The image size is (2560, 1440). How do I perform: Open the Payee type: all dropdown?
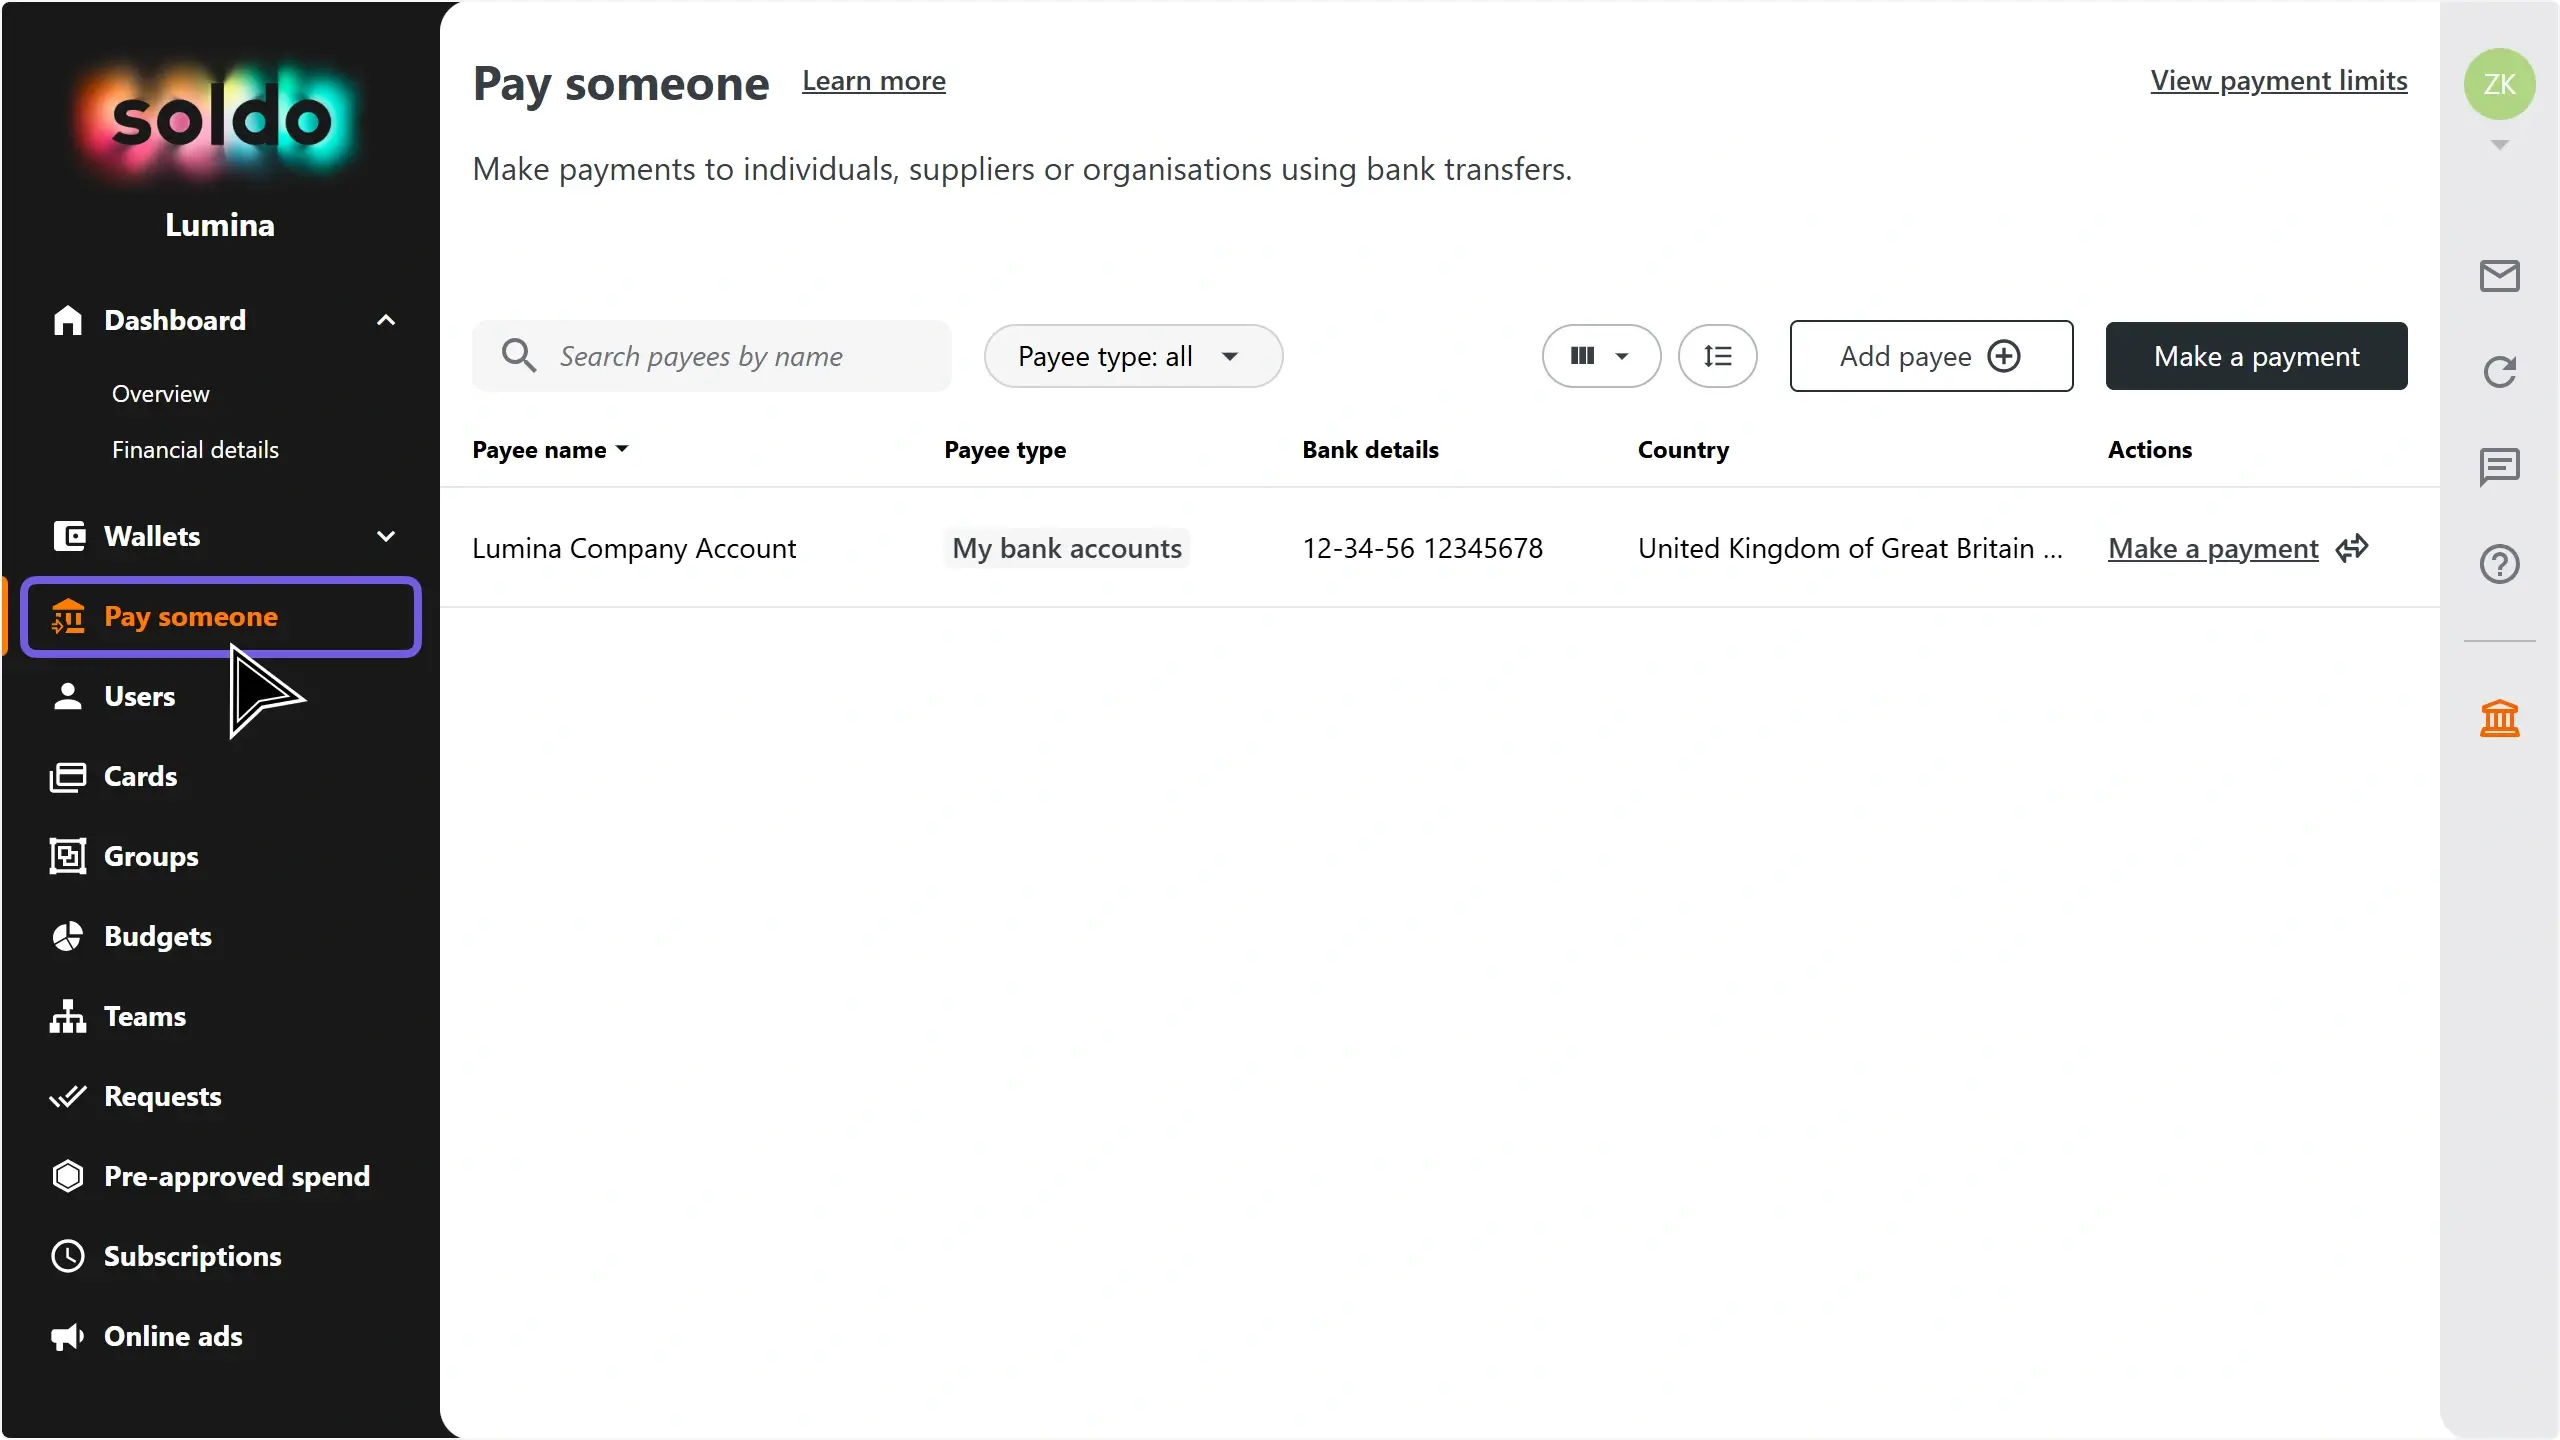1133,356
